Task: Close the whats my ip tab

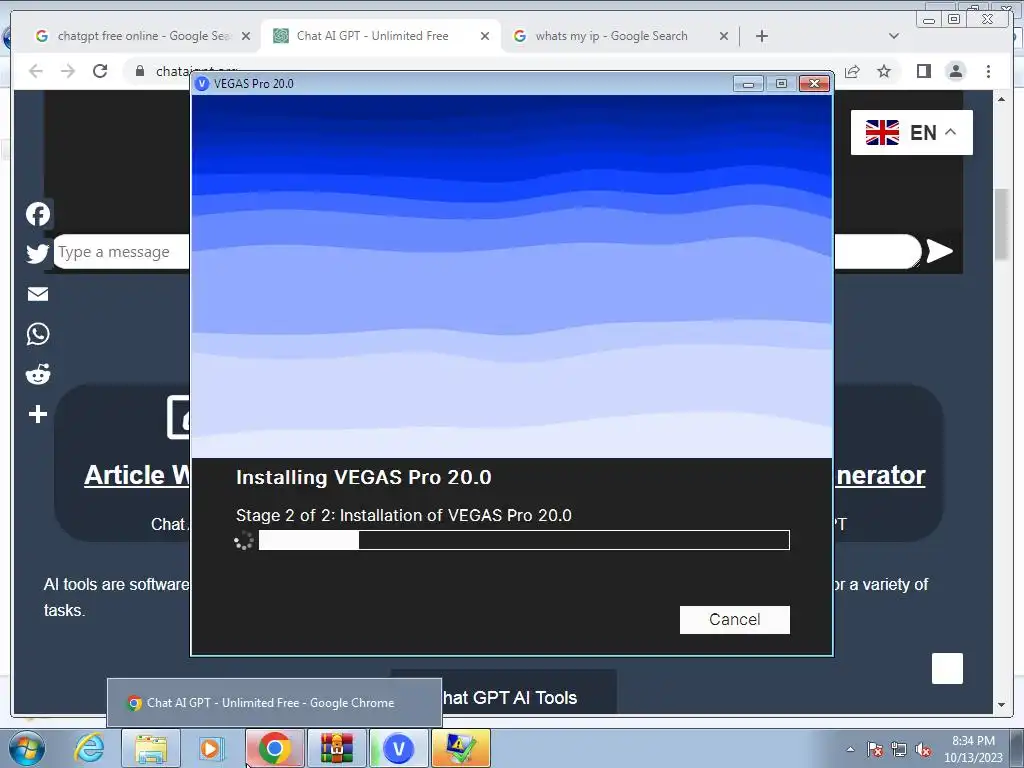Action: tap(724, 36)
